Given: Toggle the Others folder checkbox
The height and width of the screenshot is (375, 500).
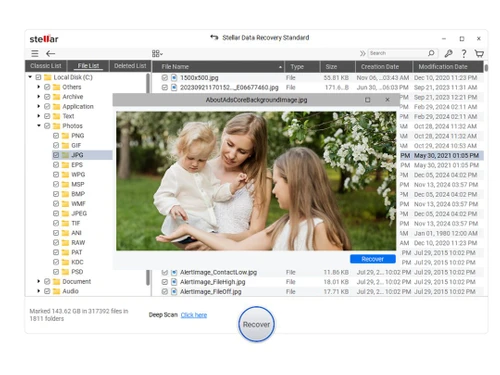Looking at the screenshot, I should [x=47, y=87].
